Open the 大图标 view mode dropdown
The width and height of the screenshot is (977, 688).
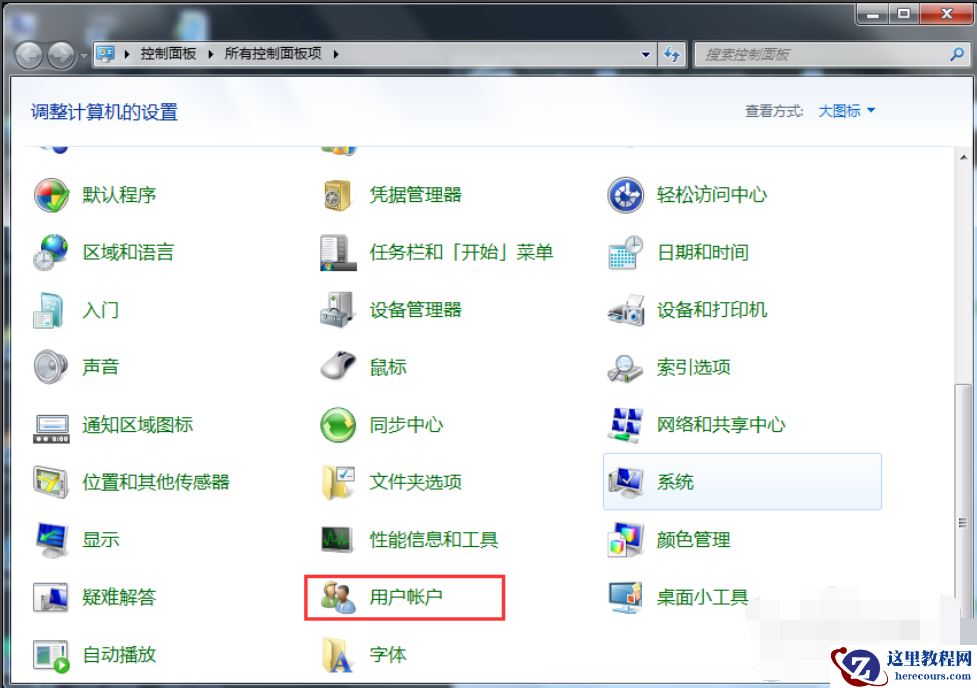(x=845, y=111)
